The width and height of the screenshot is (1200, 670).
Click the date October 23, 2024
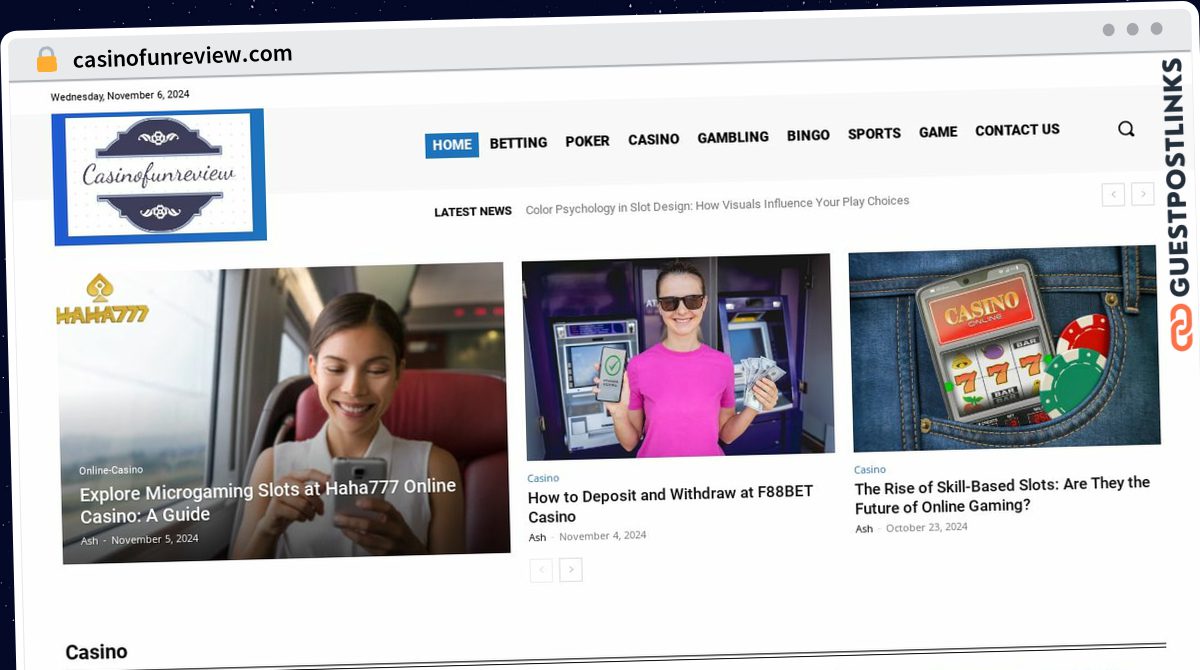927,527
